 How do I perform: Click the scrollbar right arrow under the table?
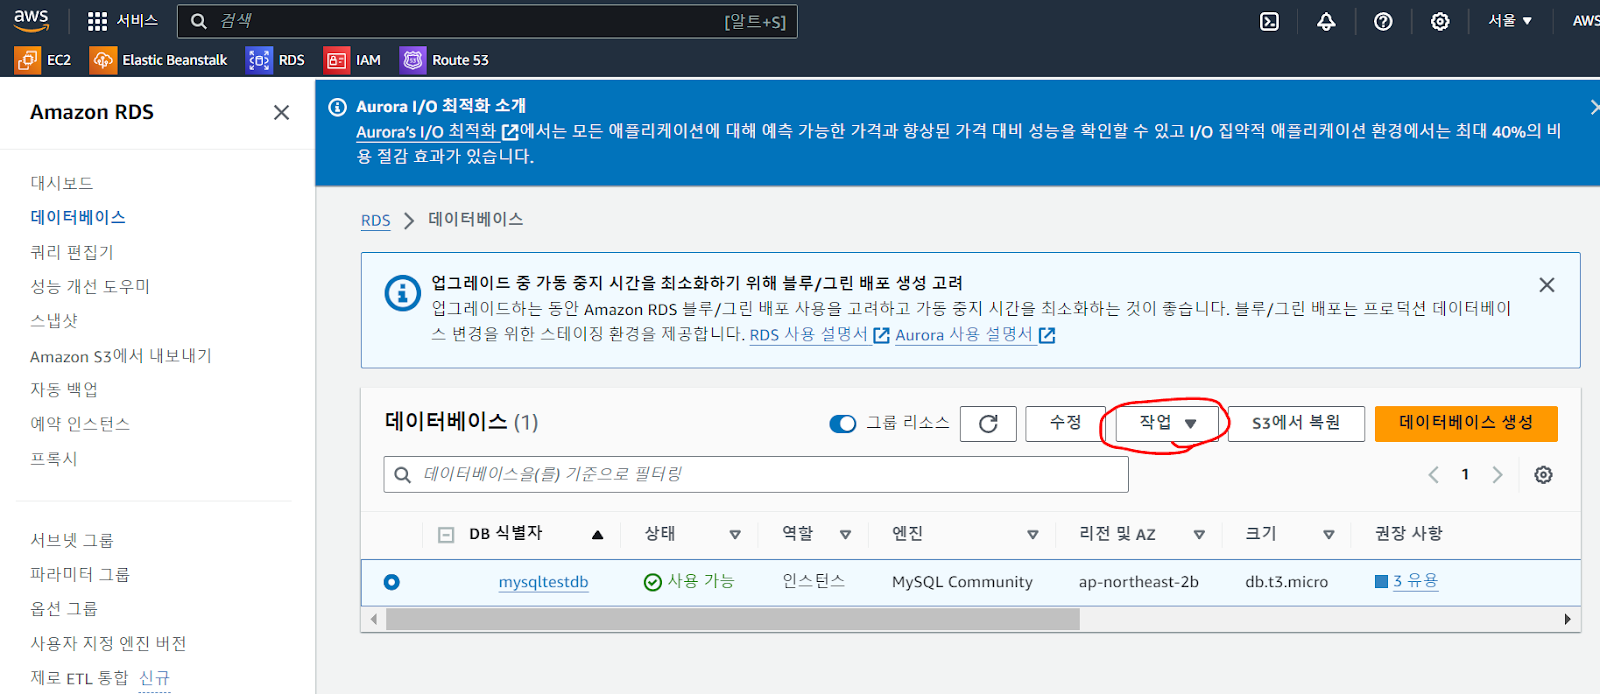(1567, 619)
